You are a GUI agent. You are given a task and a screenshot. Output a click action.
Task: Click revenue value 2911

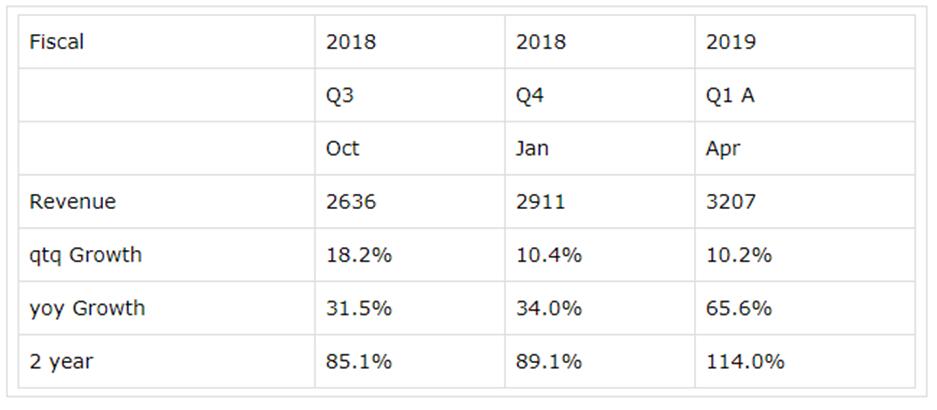(x=541, y=202)
